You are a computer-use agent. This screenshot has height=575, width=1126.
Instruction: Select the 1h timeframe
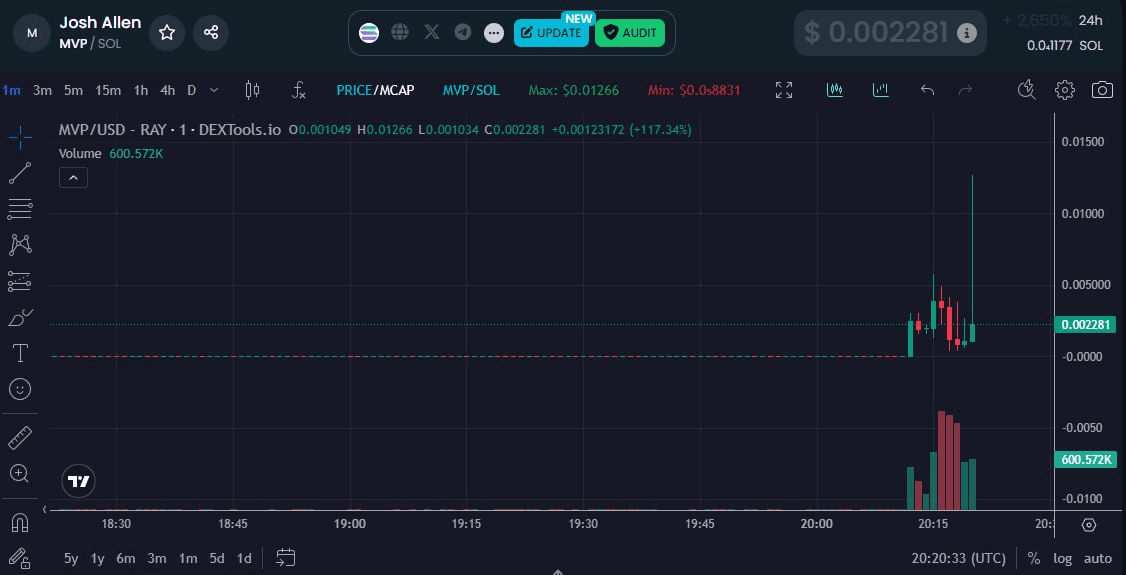tap(141, 90)
